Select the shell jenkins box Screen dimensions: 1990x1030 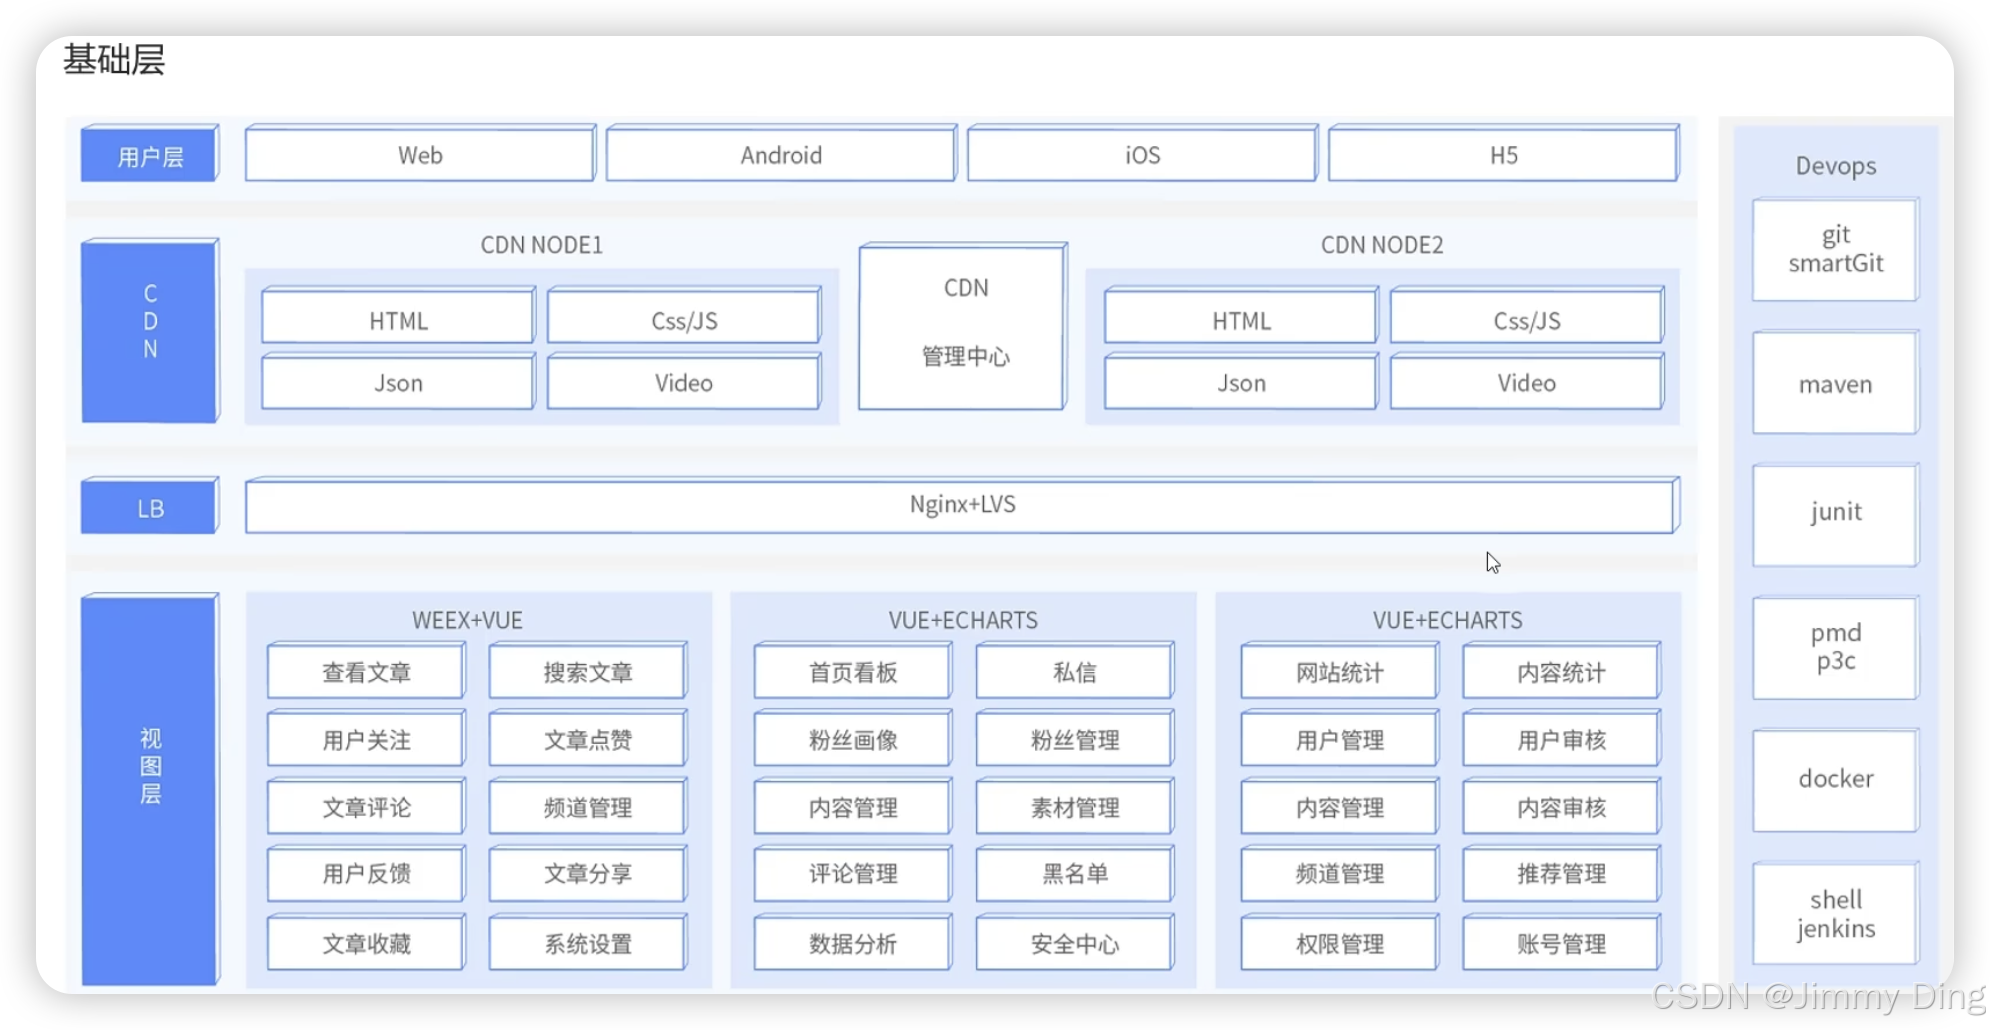(1836, 913)
